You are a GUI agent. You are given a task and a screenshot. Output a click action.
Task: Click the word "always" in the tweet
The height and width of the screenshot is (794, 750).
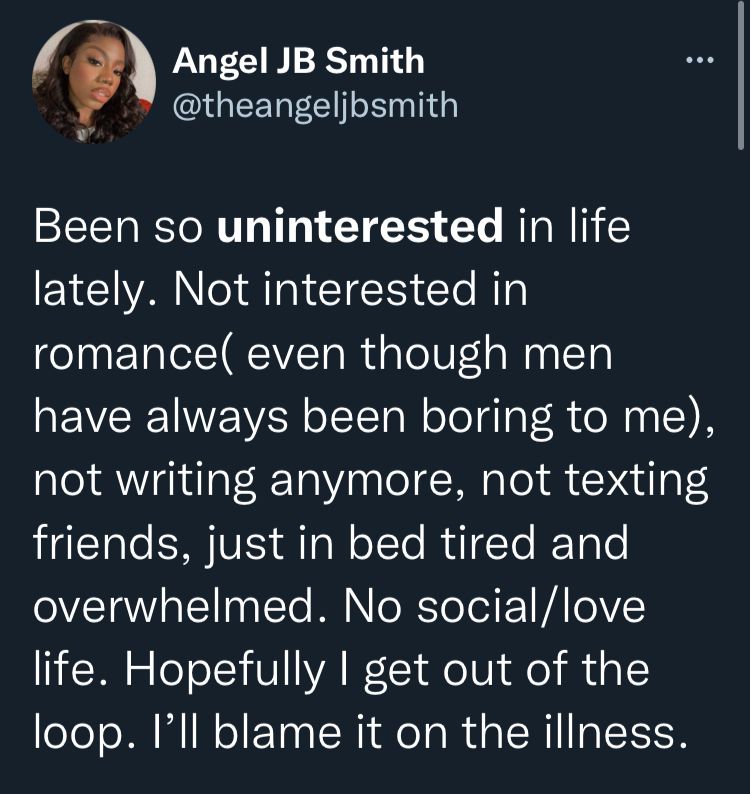[217, 419]
